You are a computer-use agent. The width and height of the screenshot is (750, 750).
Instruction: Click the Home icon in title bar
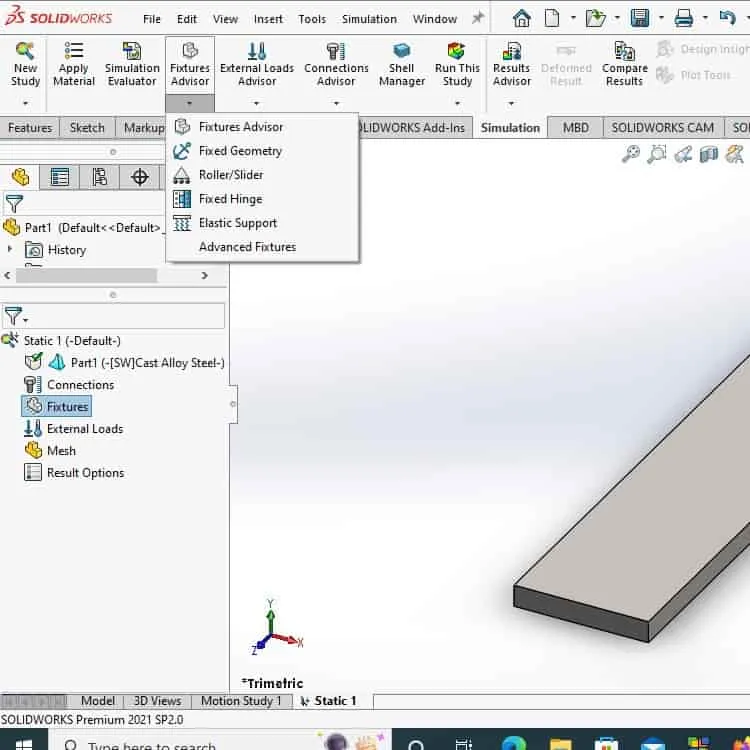coord(521,19)
